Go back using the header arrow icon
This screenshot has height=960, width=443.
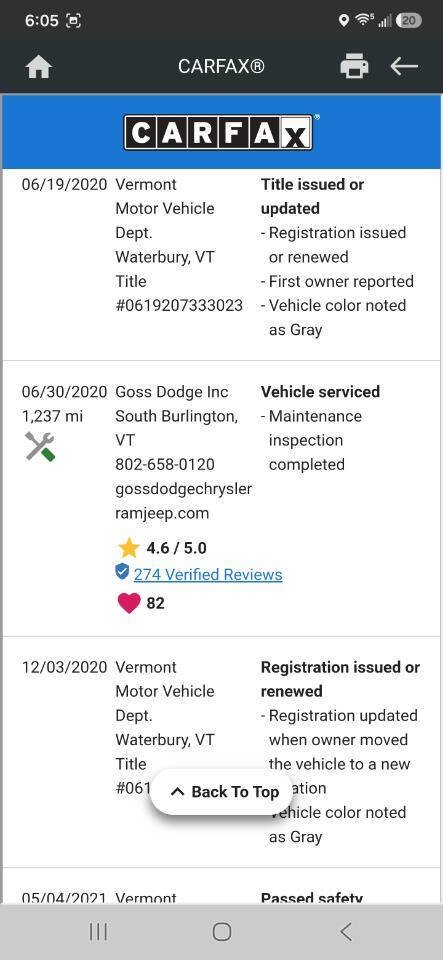point(404,66)
